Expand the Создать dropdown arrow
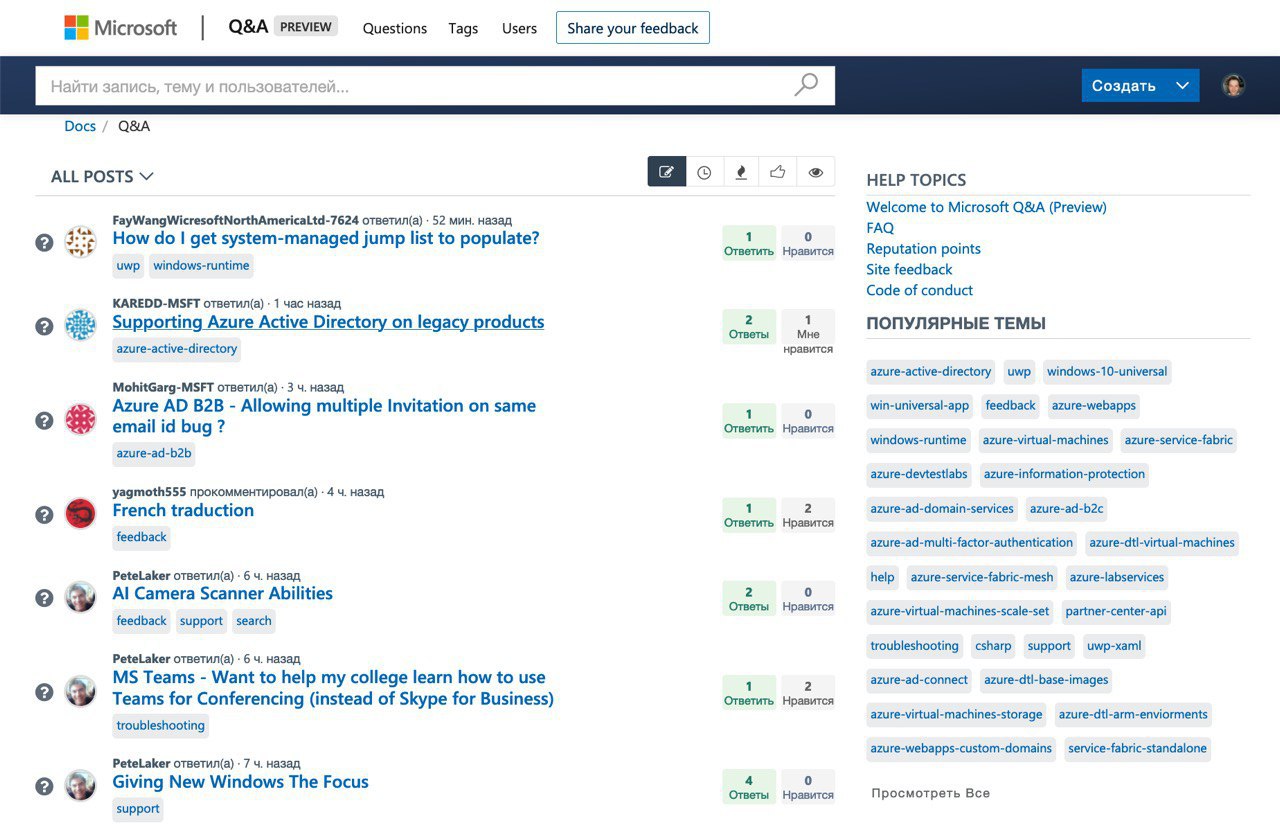Viewport: 1280px width, 826px height. (x=1182, y=85)
